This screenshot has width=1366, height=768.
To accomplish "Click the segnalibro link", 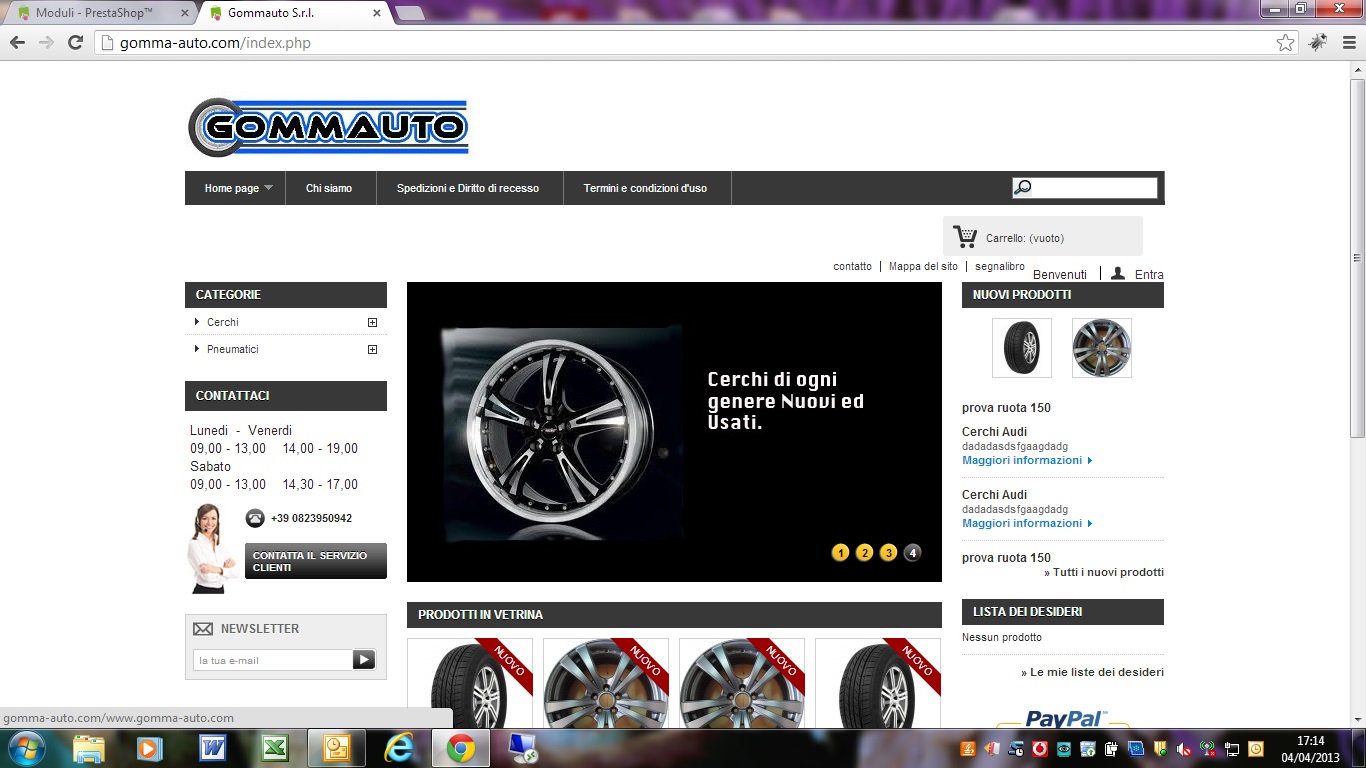I will pyautogui.click(x=1000, y=266).
